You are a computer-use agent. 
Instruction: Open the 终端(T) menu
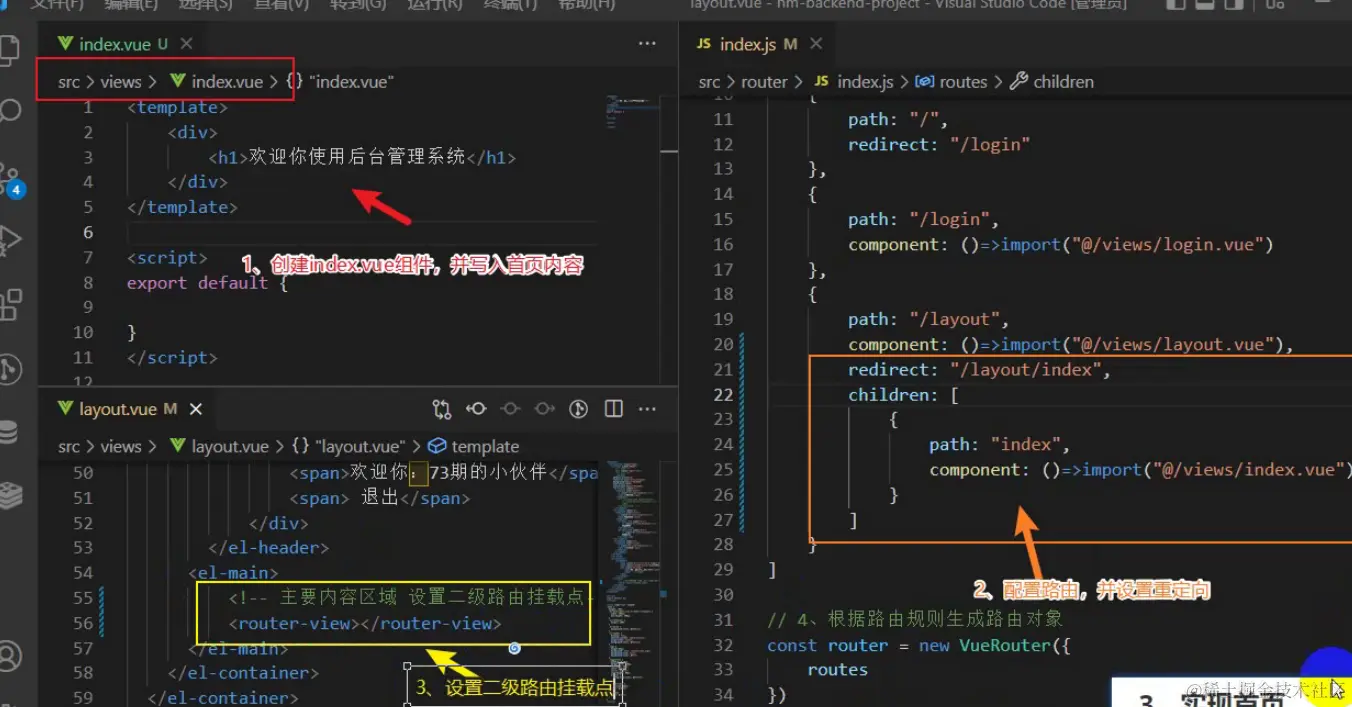[511, 4]
